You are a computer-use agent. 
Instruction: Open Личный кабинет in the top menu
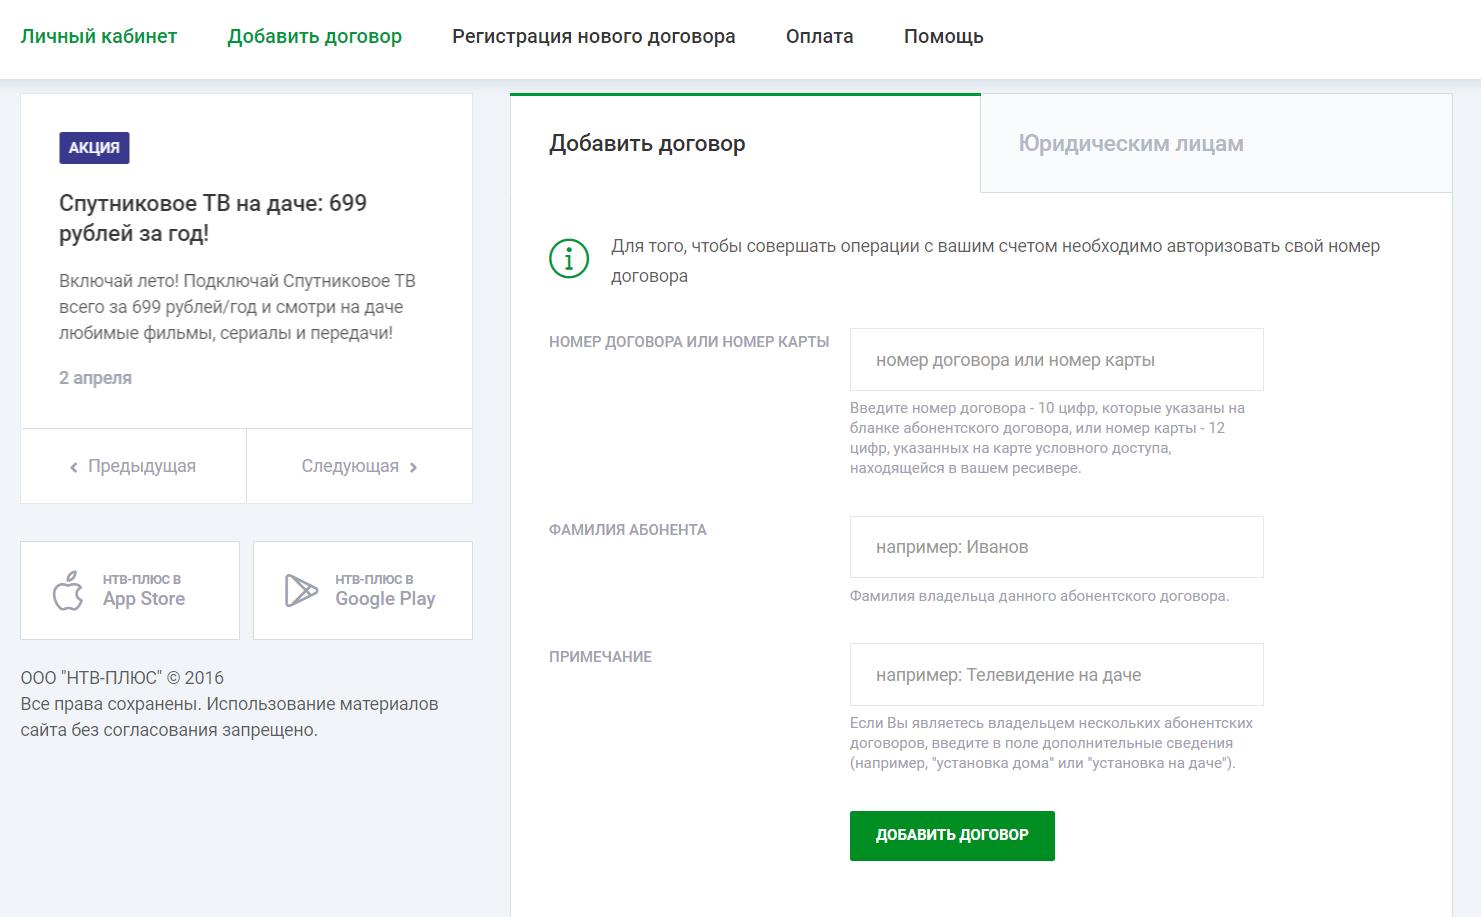[x=99, y=37]
